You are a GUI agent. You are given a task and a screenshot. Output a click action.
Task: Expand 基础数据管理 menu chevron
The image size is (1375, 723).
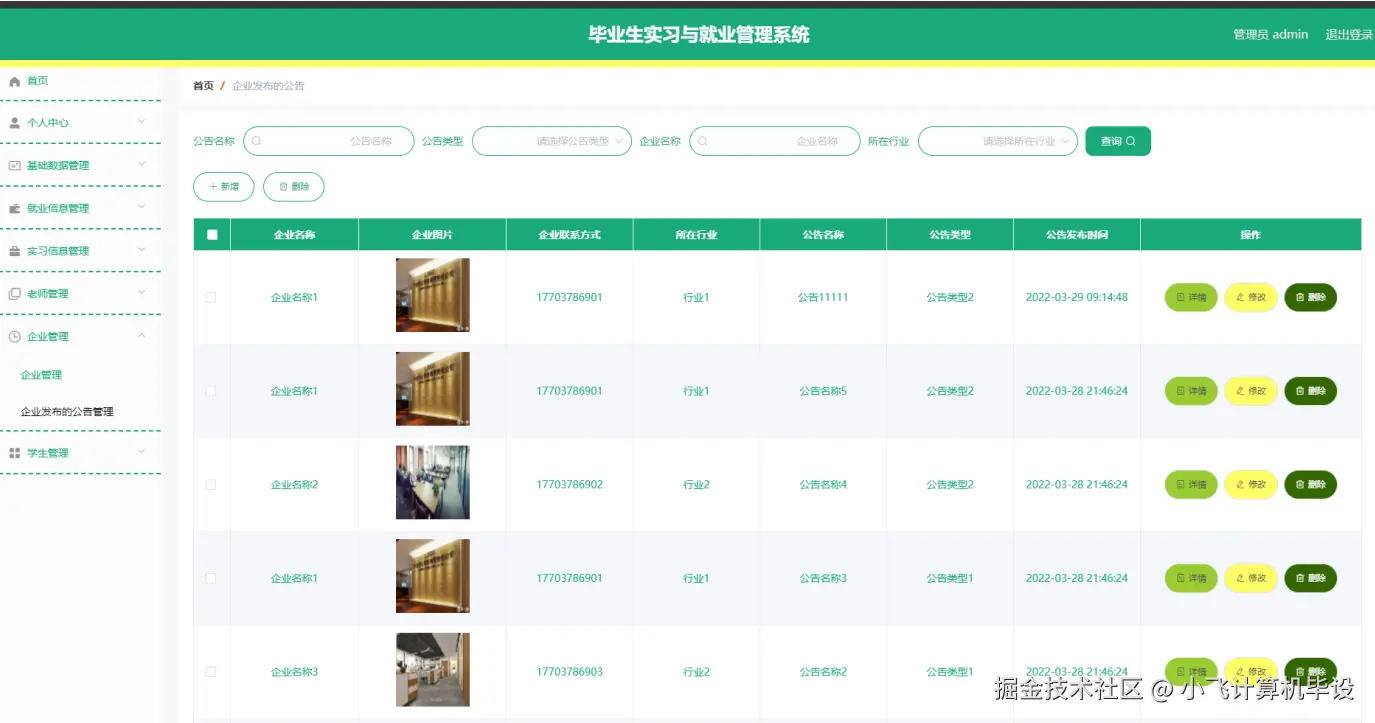click(141, 163)
